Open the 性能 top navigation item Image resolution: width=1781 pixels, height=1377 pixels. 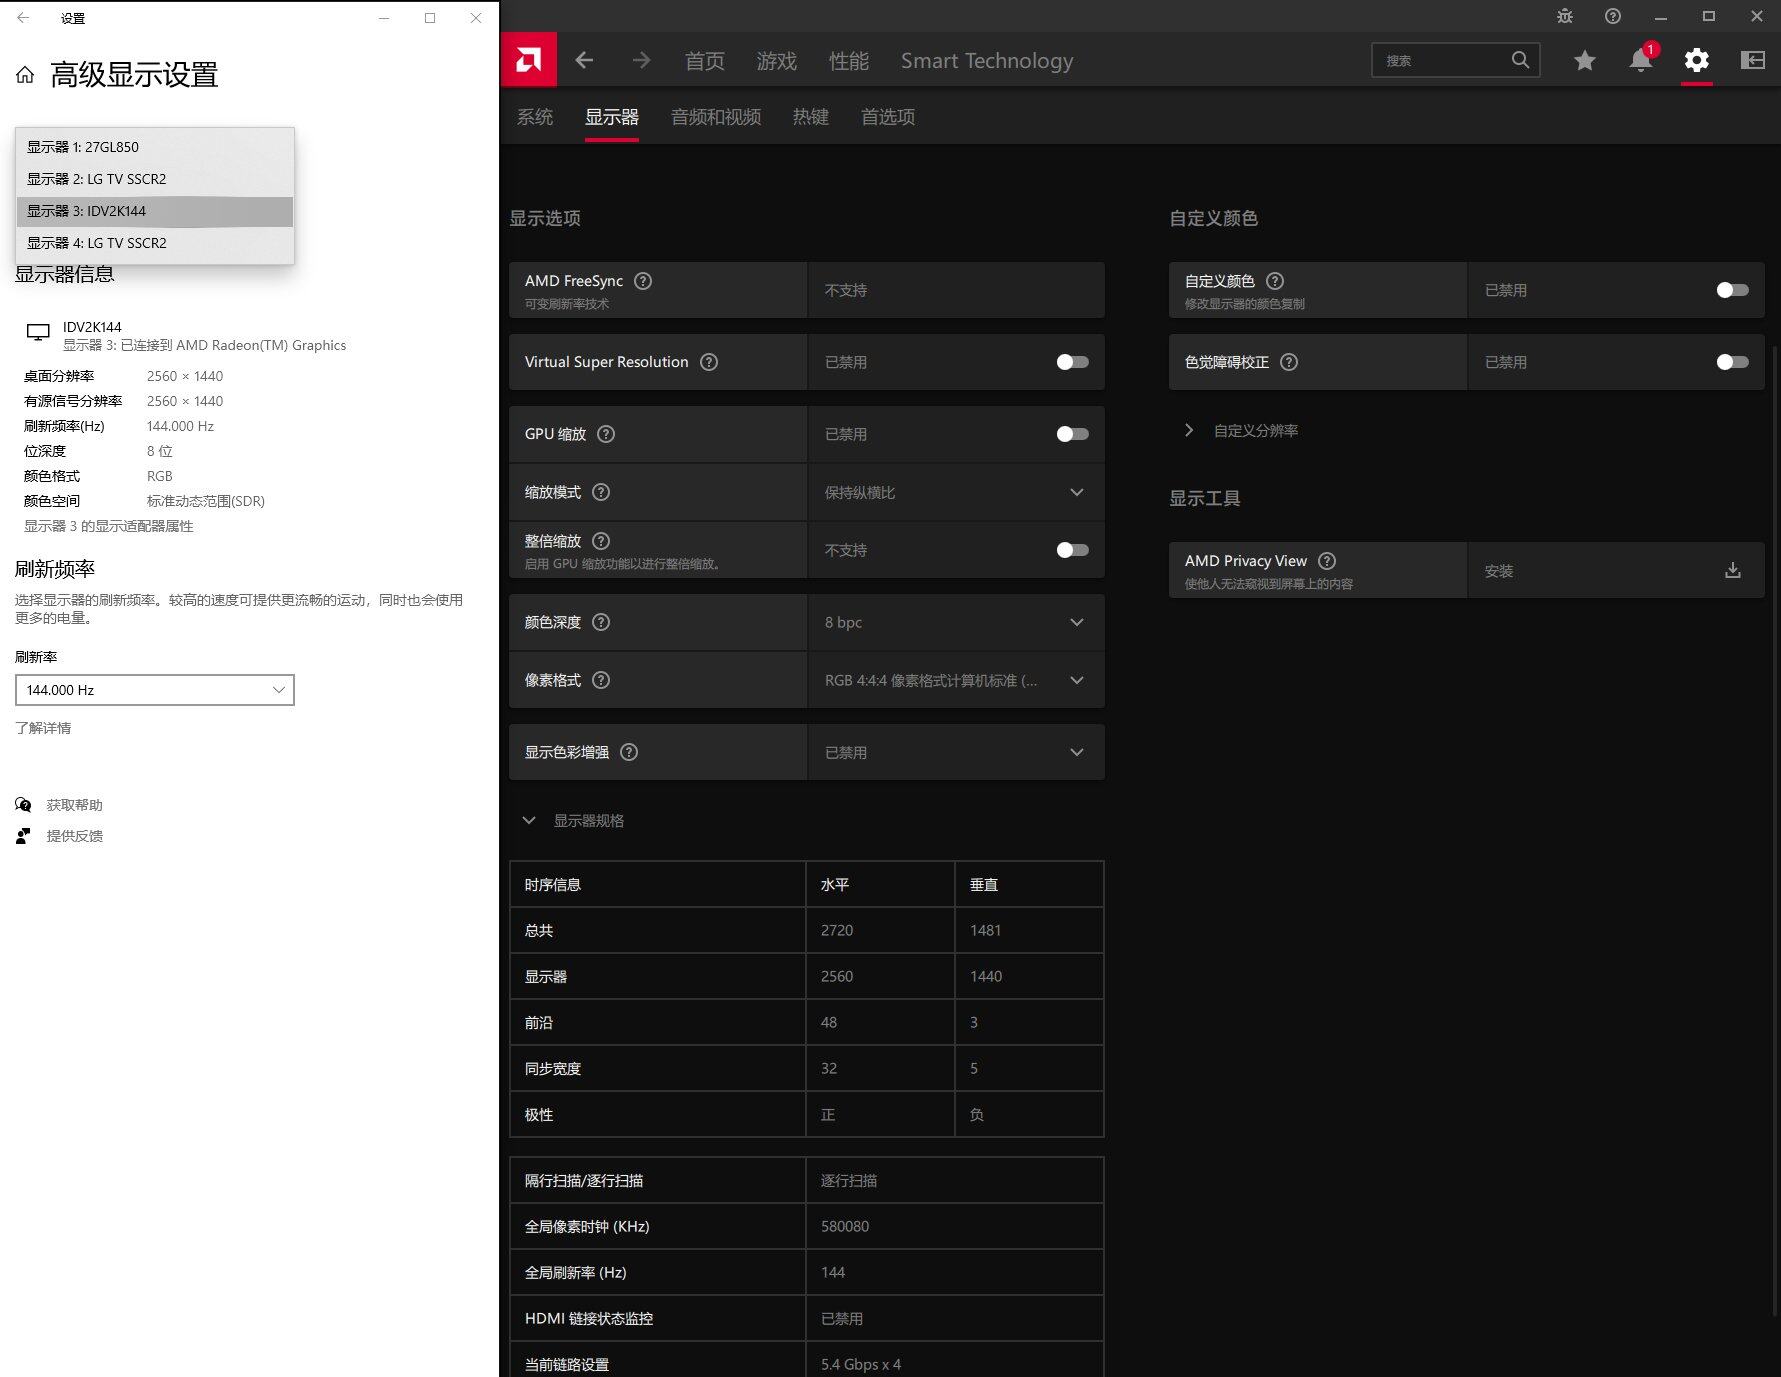(x=849, y=61)
